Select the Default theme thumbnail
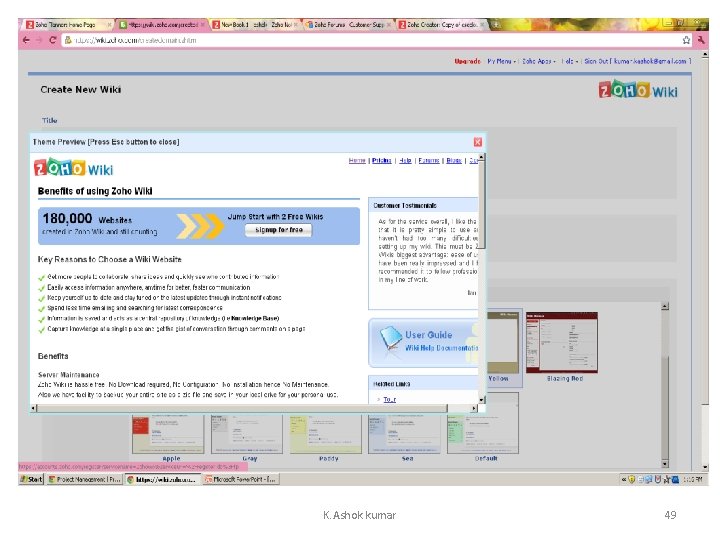 pyautogui.click(x=483, y=434)
